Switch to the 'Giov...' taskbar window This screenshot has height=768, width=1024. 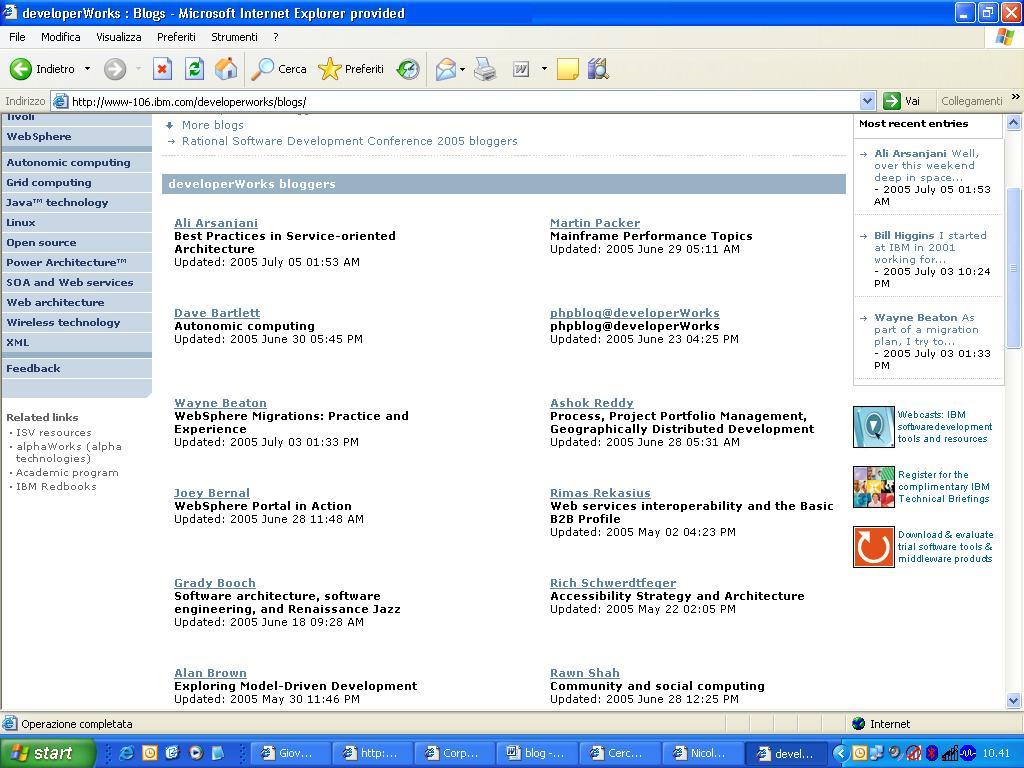[290, 753]
